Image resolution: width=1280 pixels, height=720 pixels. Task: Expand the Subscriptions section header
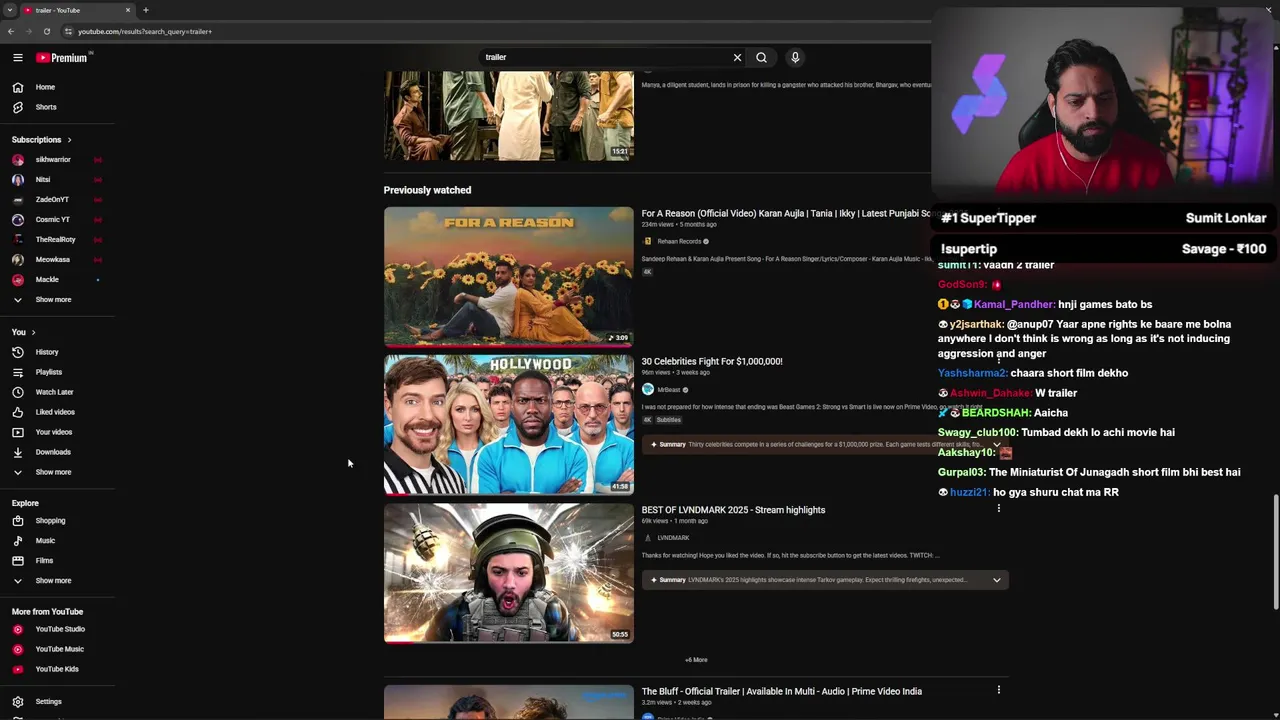[x=42, y=140]
